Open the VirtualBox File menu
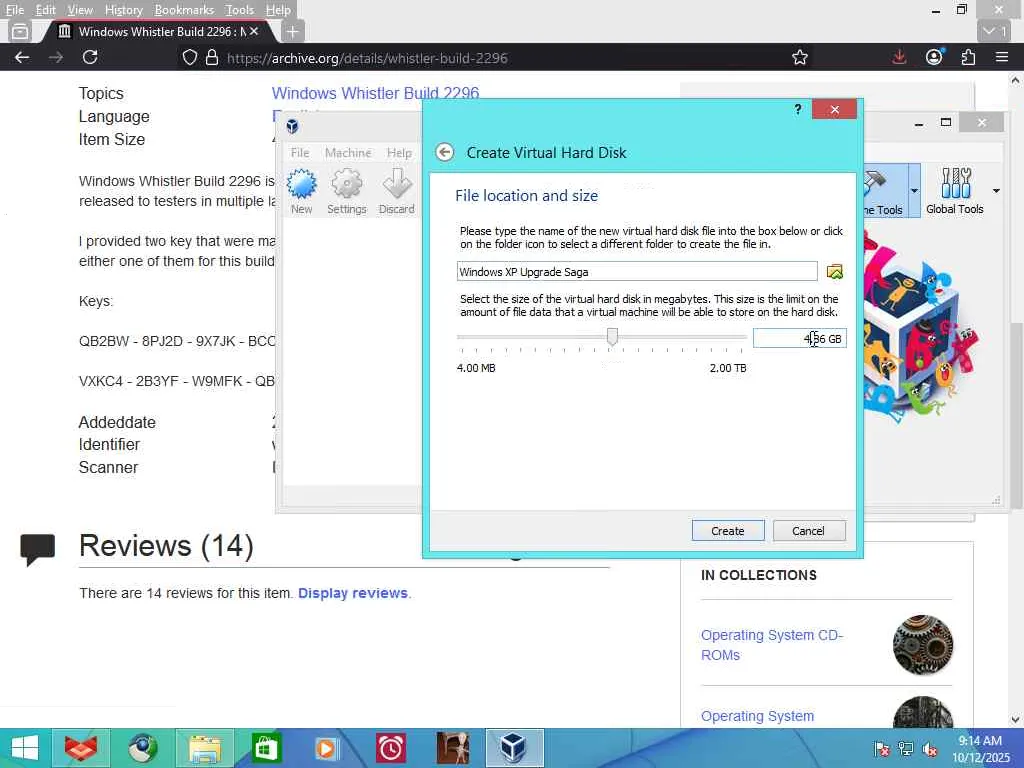Viewport: 1024px width, 768px height. click(x=300, y=153)
